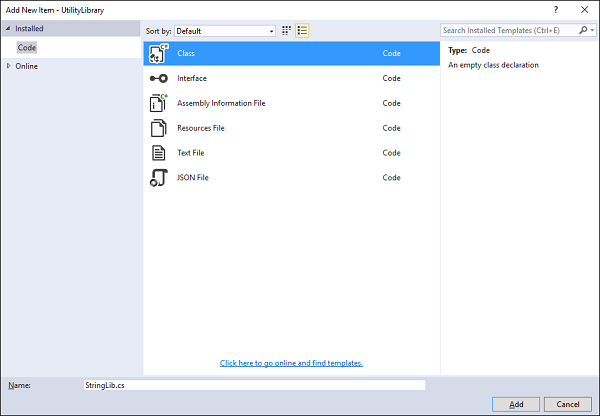Switch to small icons grid view
The image size is (600, 416).
287,31
